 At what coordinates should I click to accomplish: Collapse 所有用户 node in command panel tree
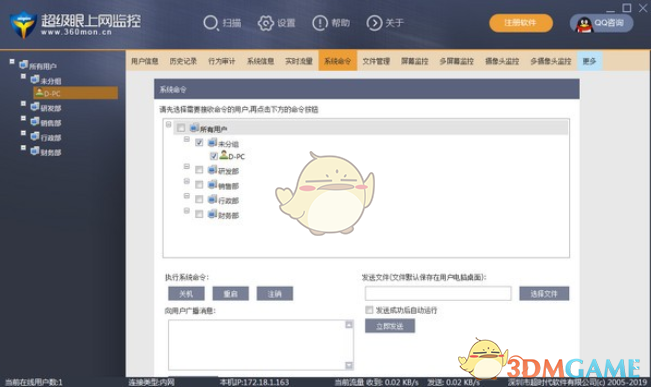point(169,124)
